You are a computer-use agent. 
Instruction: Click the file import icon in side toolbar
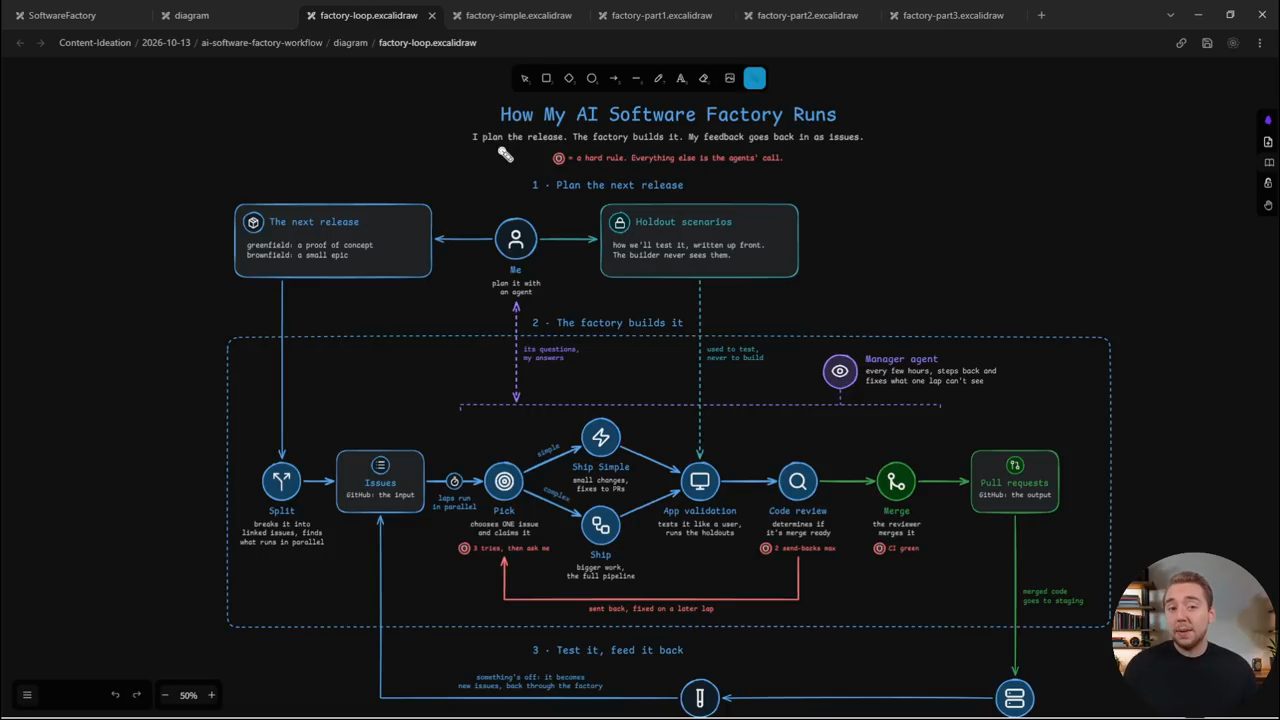1268,142
